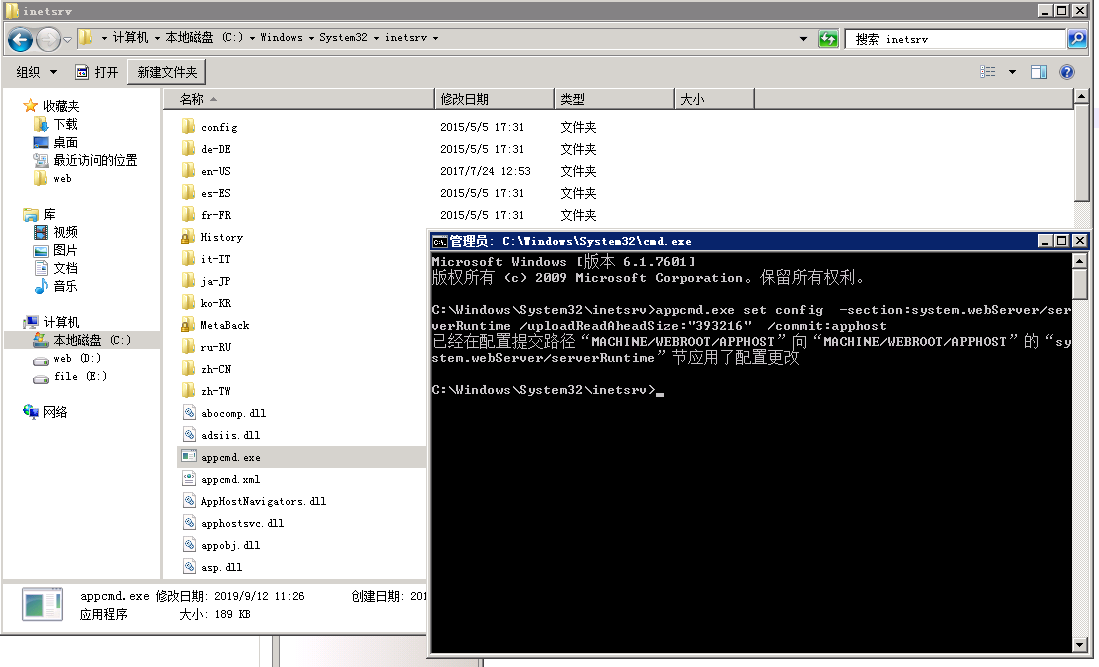The width and height of the screenshot is (1099, 667).
Task: Select 收藏夹 in navigation pane
Action: 51,106
